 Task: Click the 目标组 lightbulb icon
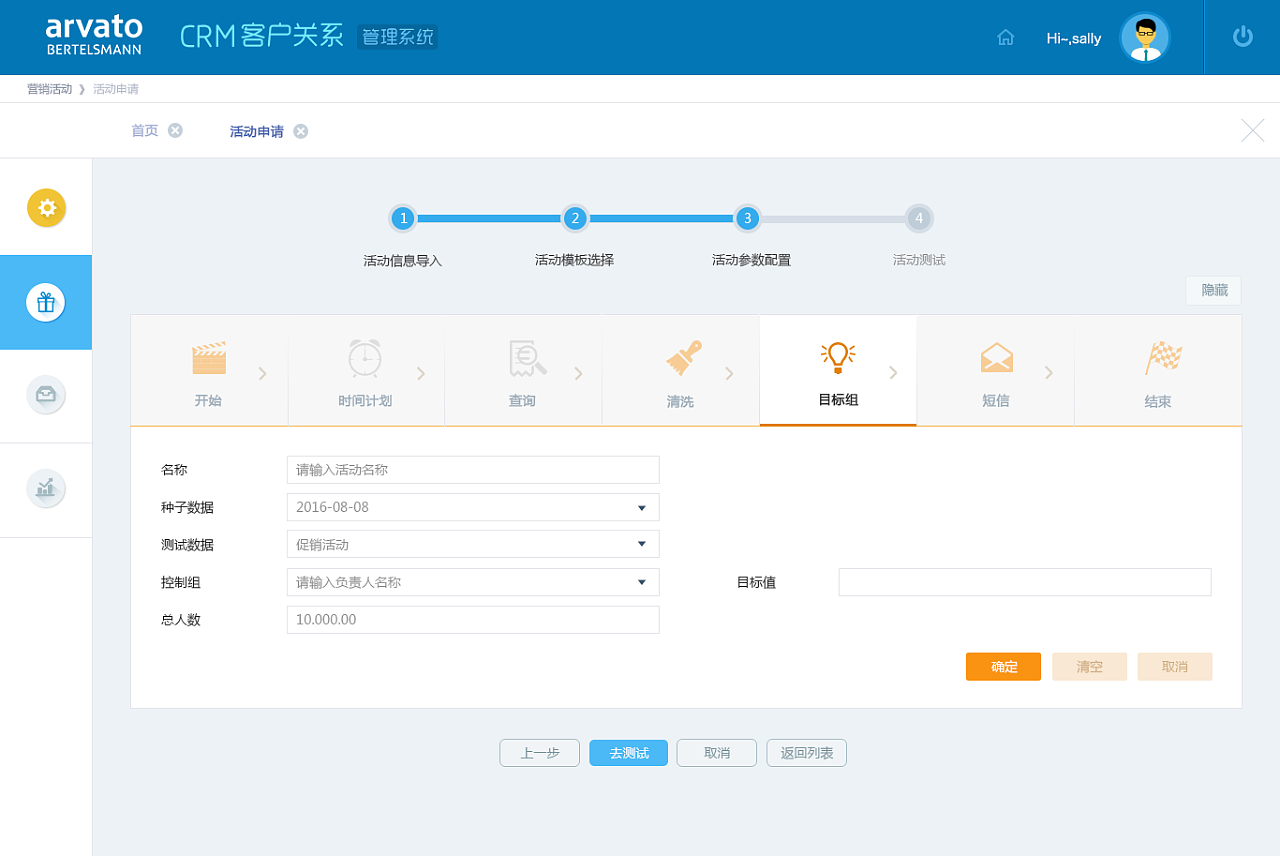pos(837,358)
